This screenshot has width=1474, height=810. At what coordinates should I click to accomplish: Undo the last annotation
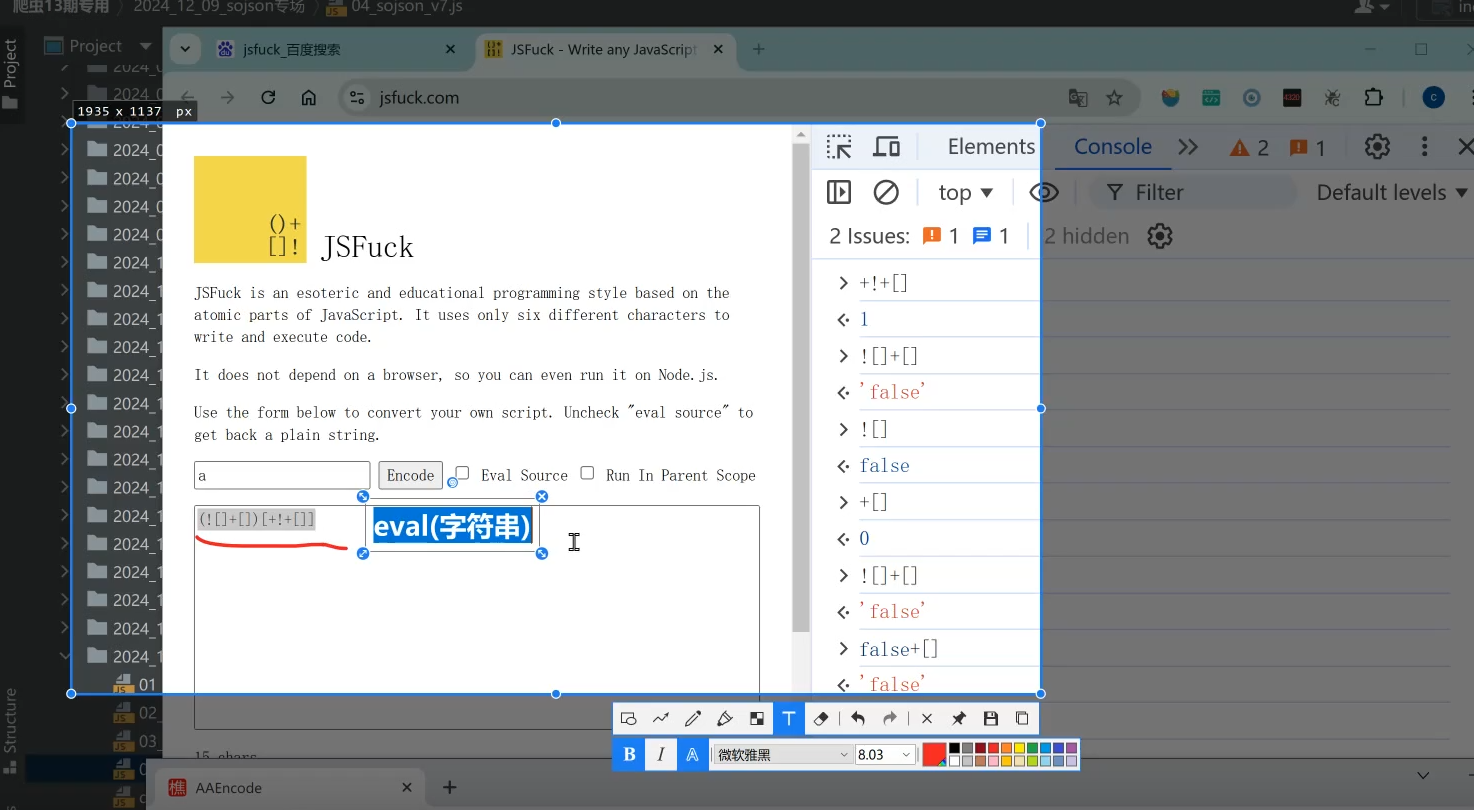[858, 719]
